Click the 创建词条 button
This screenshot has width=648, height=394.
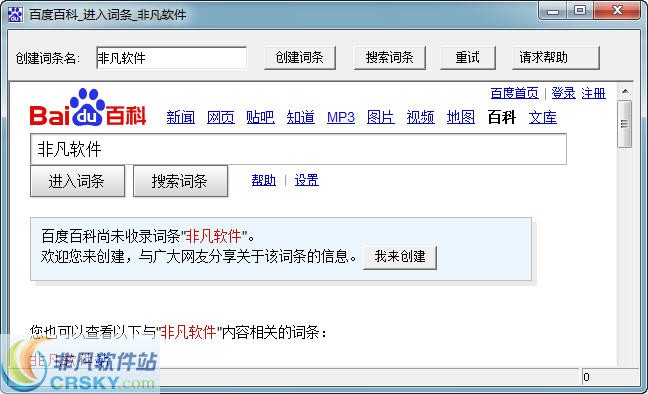[x=300, y=57]
